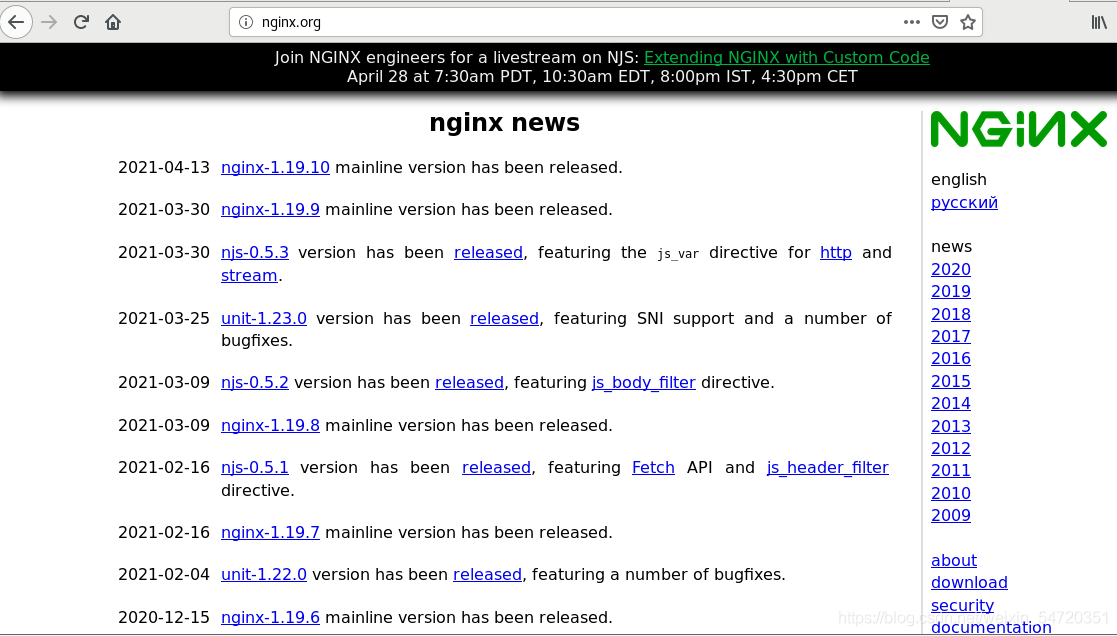1117x636 pixels.
Task: View 2019 news archive
Action: point(951,291)
